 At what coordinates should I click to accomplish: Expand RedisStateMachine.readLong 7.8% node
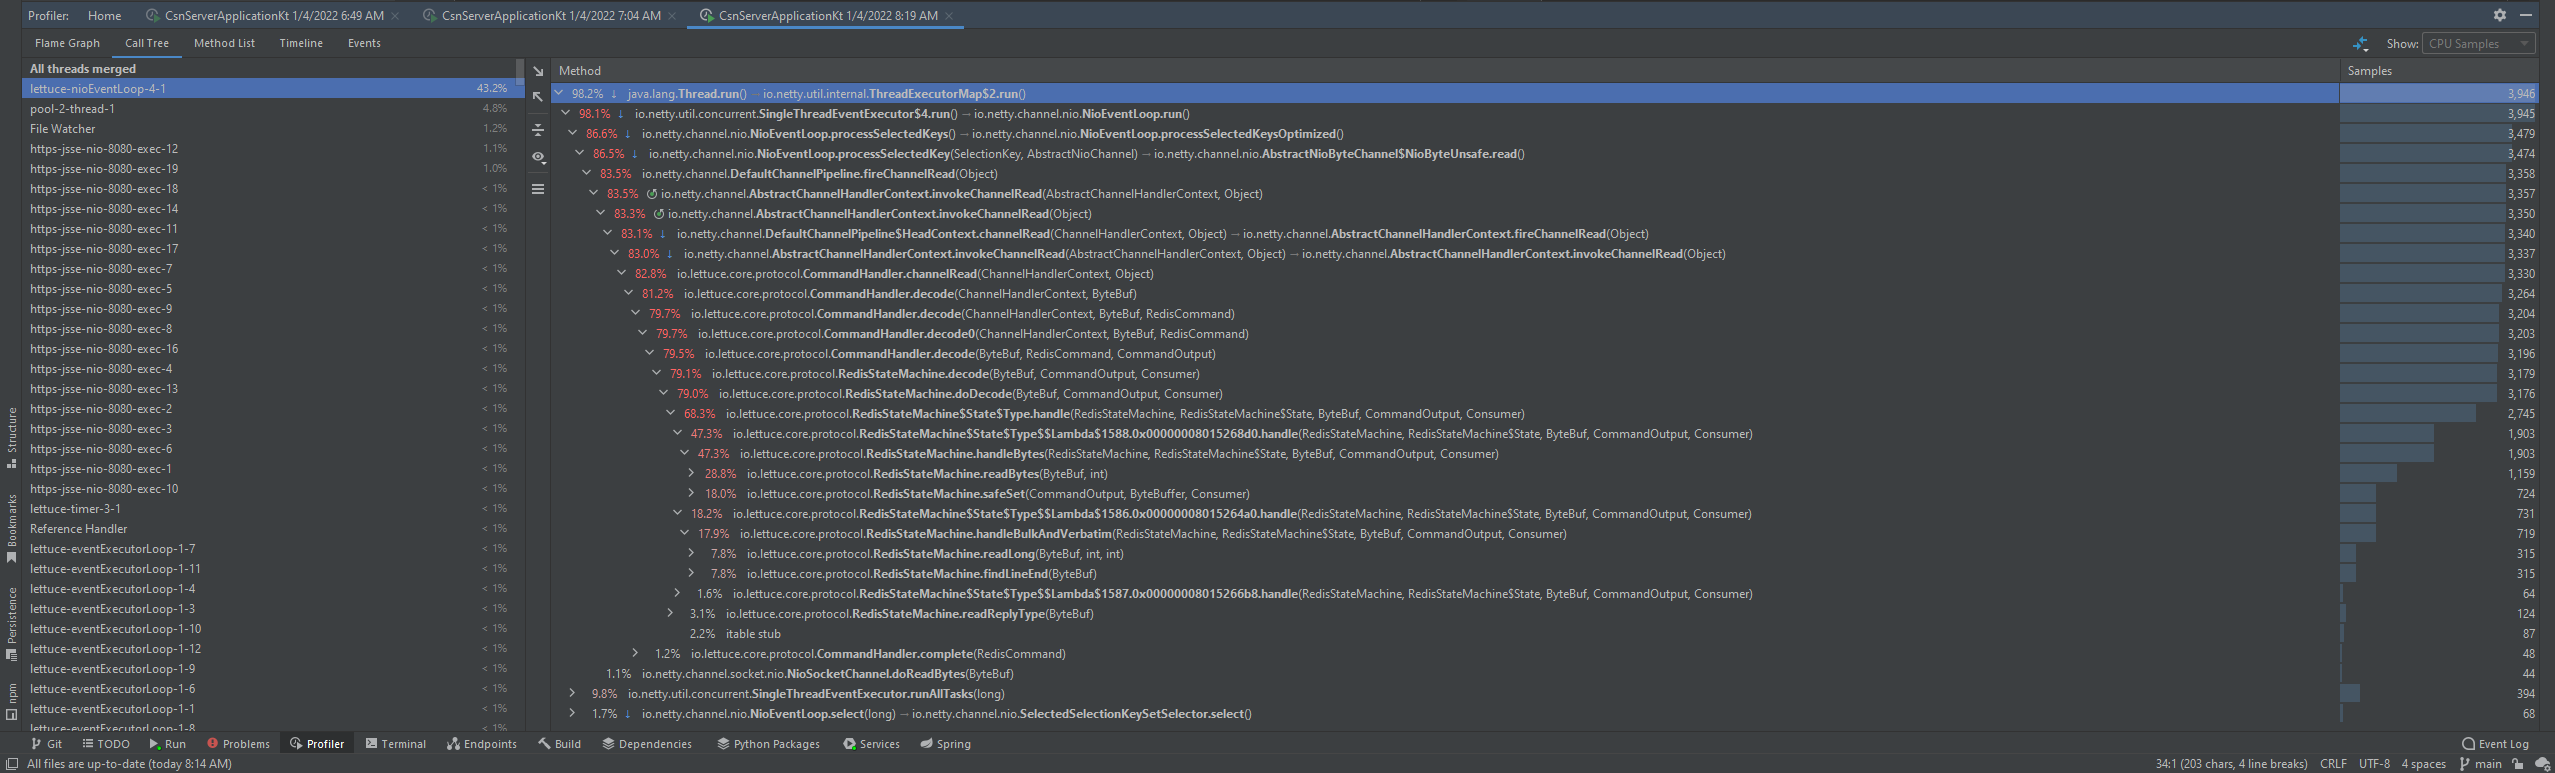691,553
